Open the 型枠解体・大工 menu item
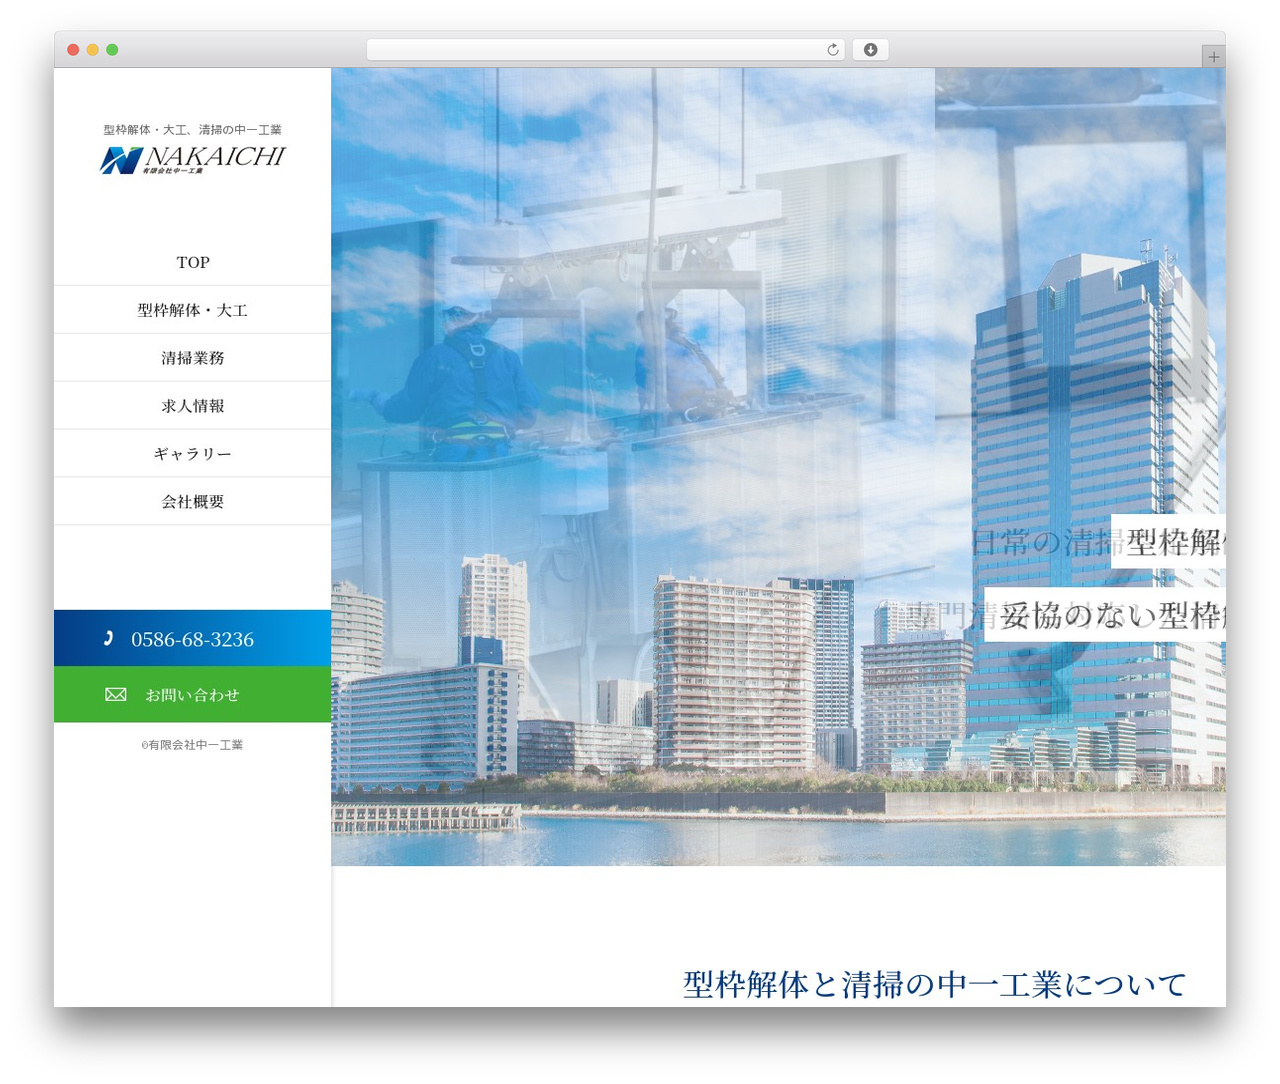This screenshot has height=1084, width=1280. click(x=192, y=310)
